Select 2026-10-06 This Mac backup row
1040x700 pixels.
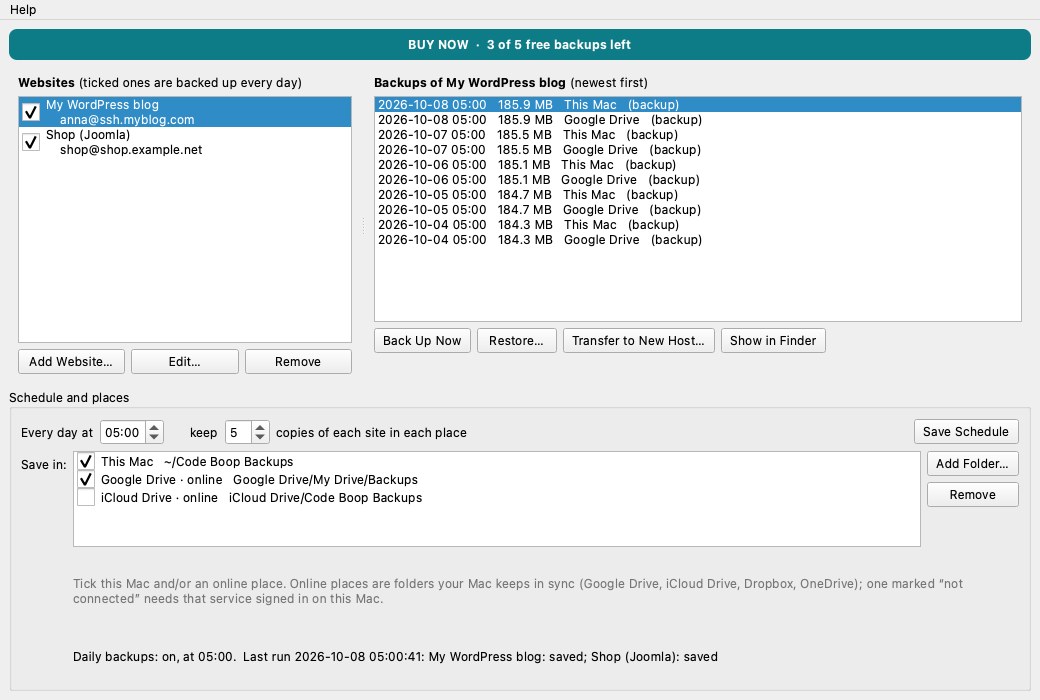[698, 165]
